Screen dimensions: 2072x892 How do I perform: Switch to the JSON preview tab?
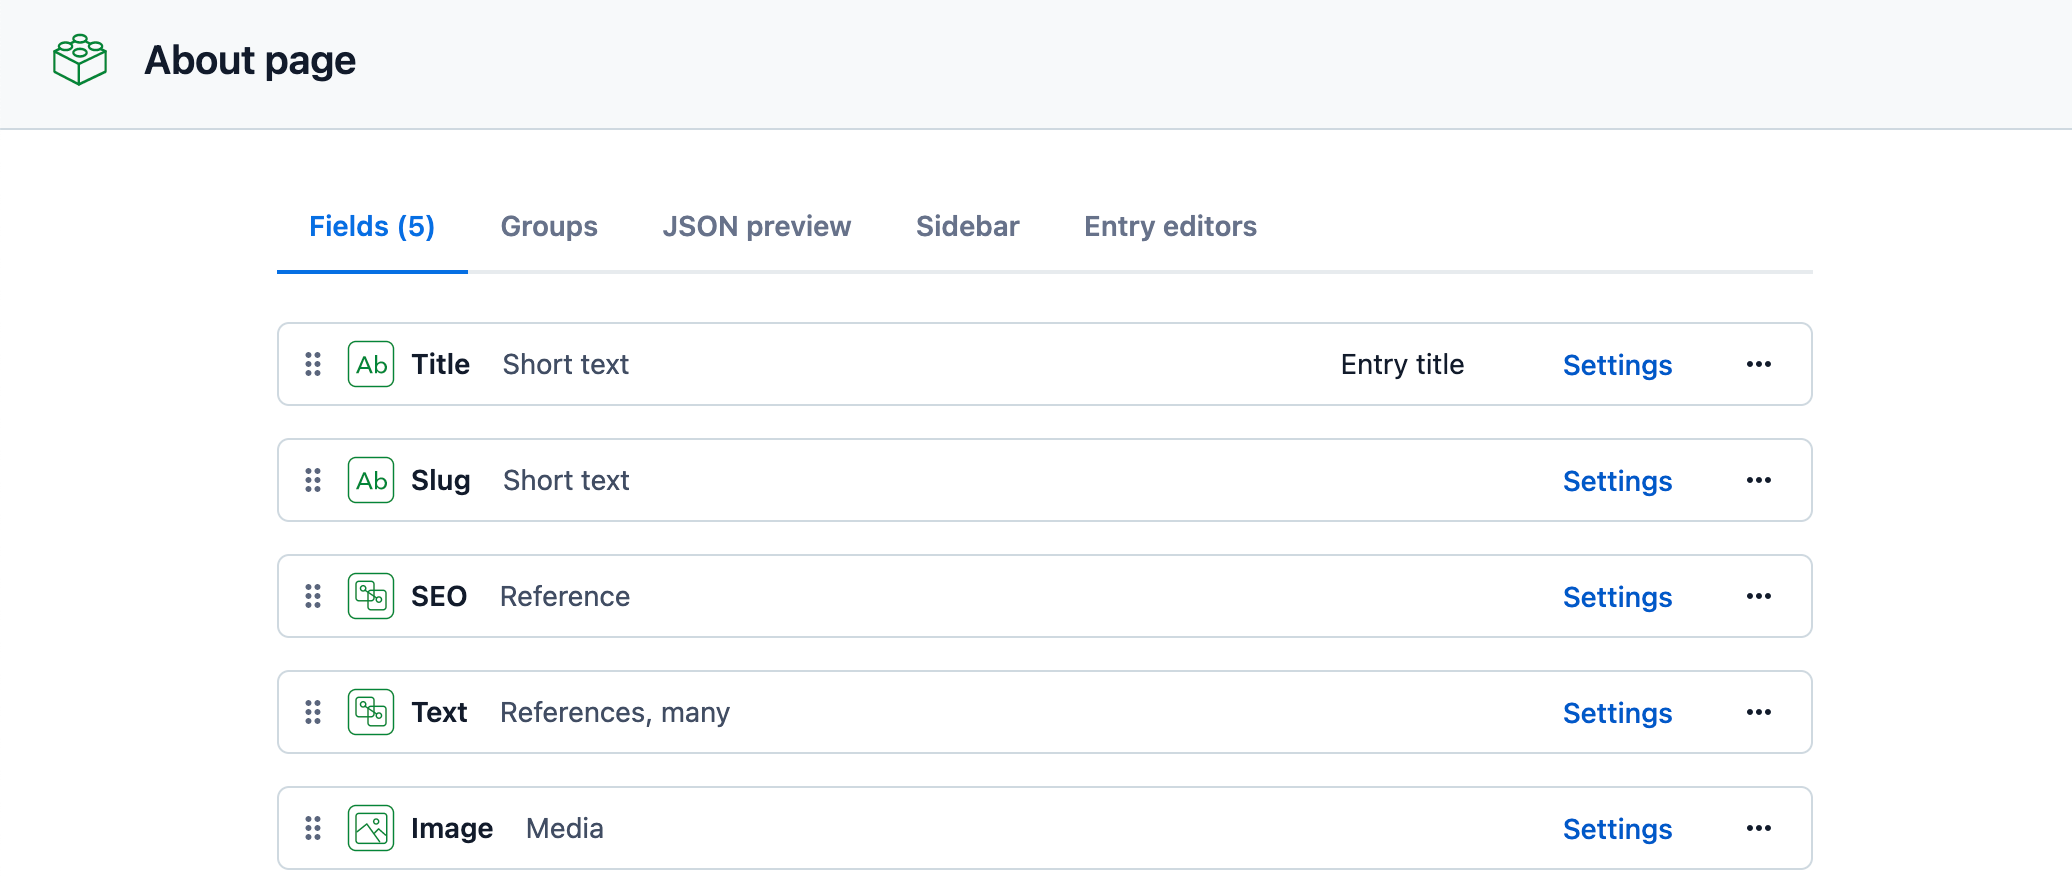(x=756, y=226)
